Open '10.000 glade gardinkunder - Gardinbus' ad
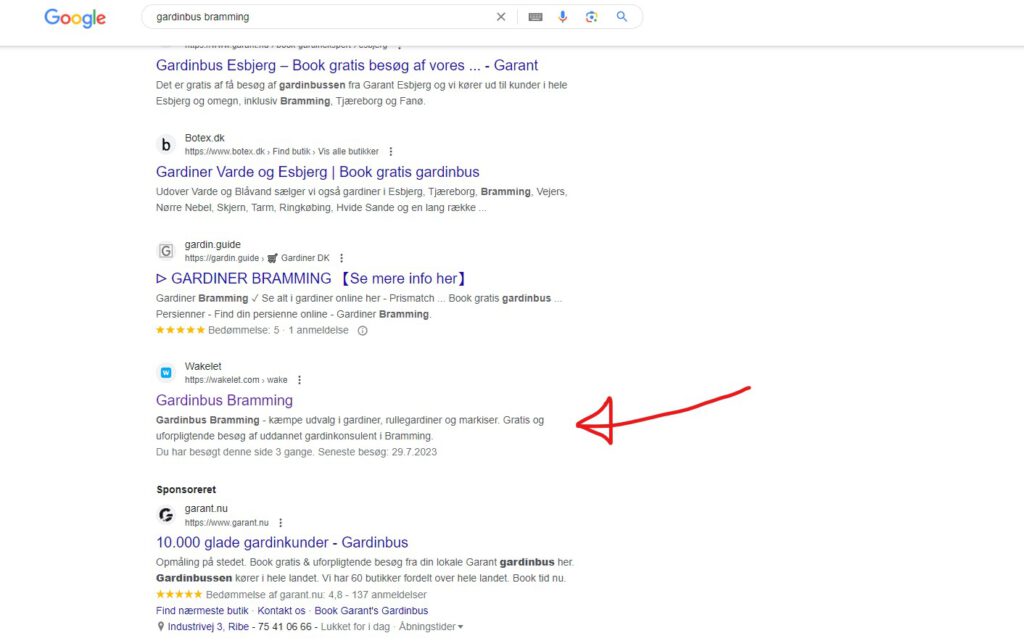The width and height of the screenshot is (1024, 641). click(x=282, y=542)
